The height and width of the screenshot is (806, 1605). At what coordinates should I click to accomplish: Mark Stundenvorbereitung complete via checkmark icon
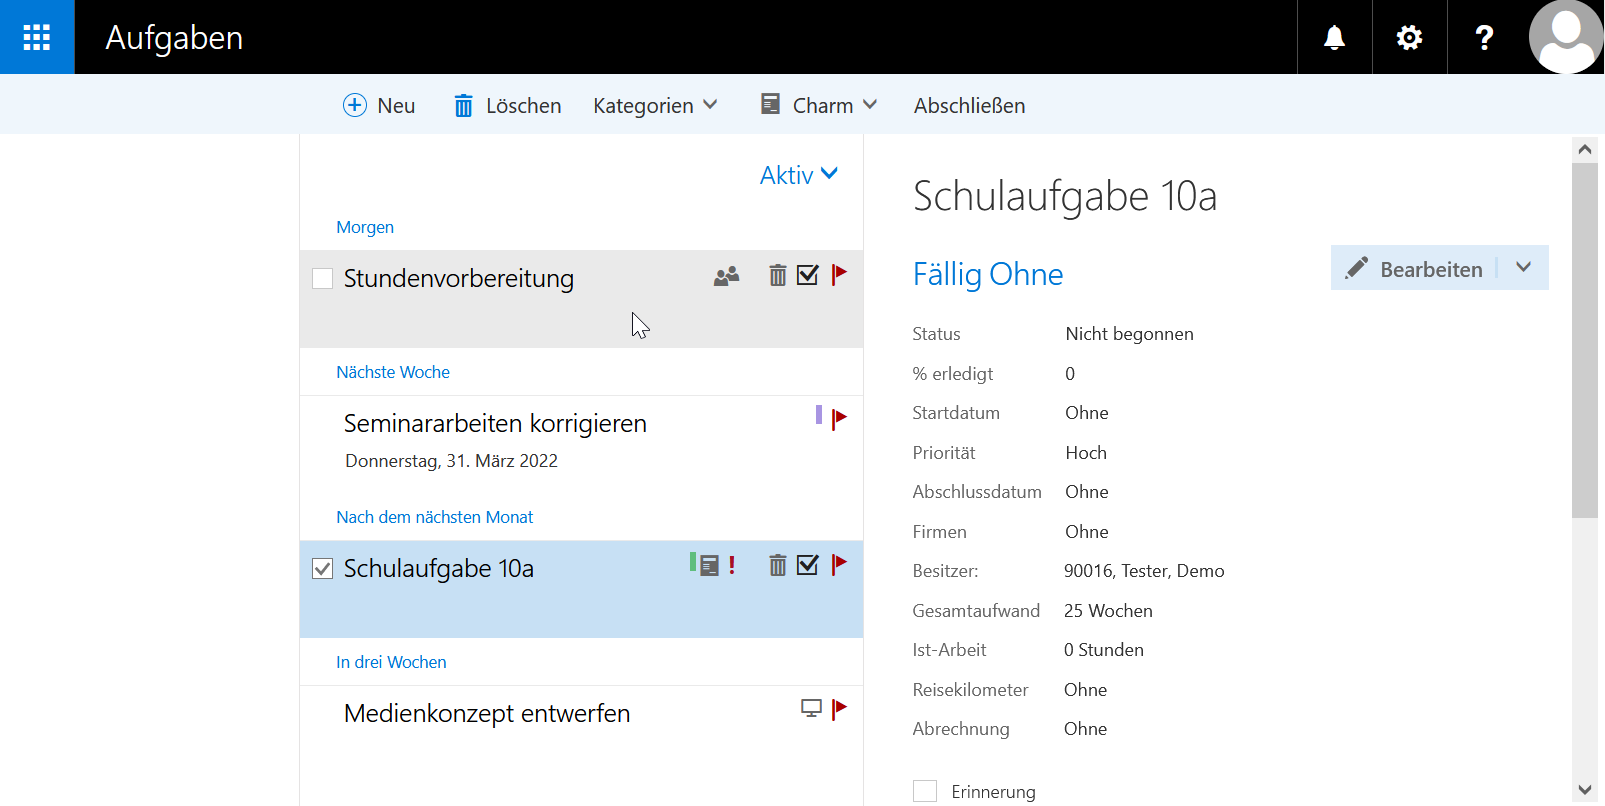(808, 275)
